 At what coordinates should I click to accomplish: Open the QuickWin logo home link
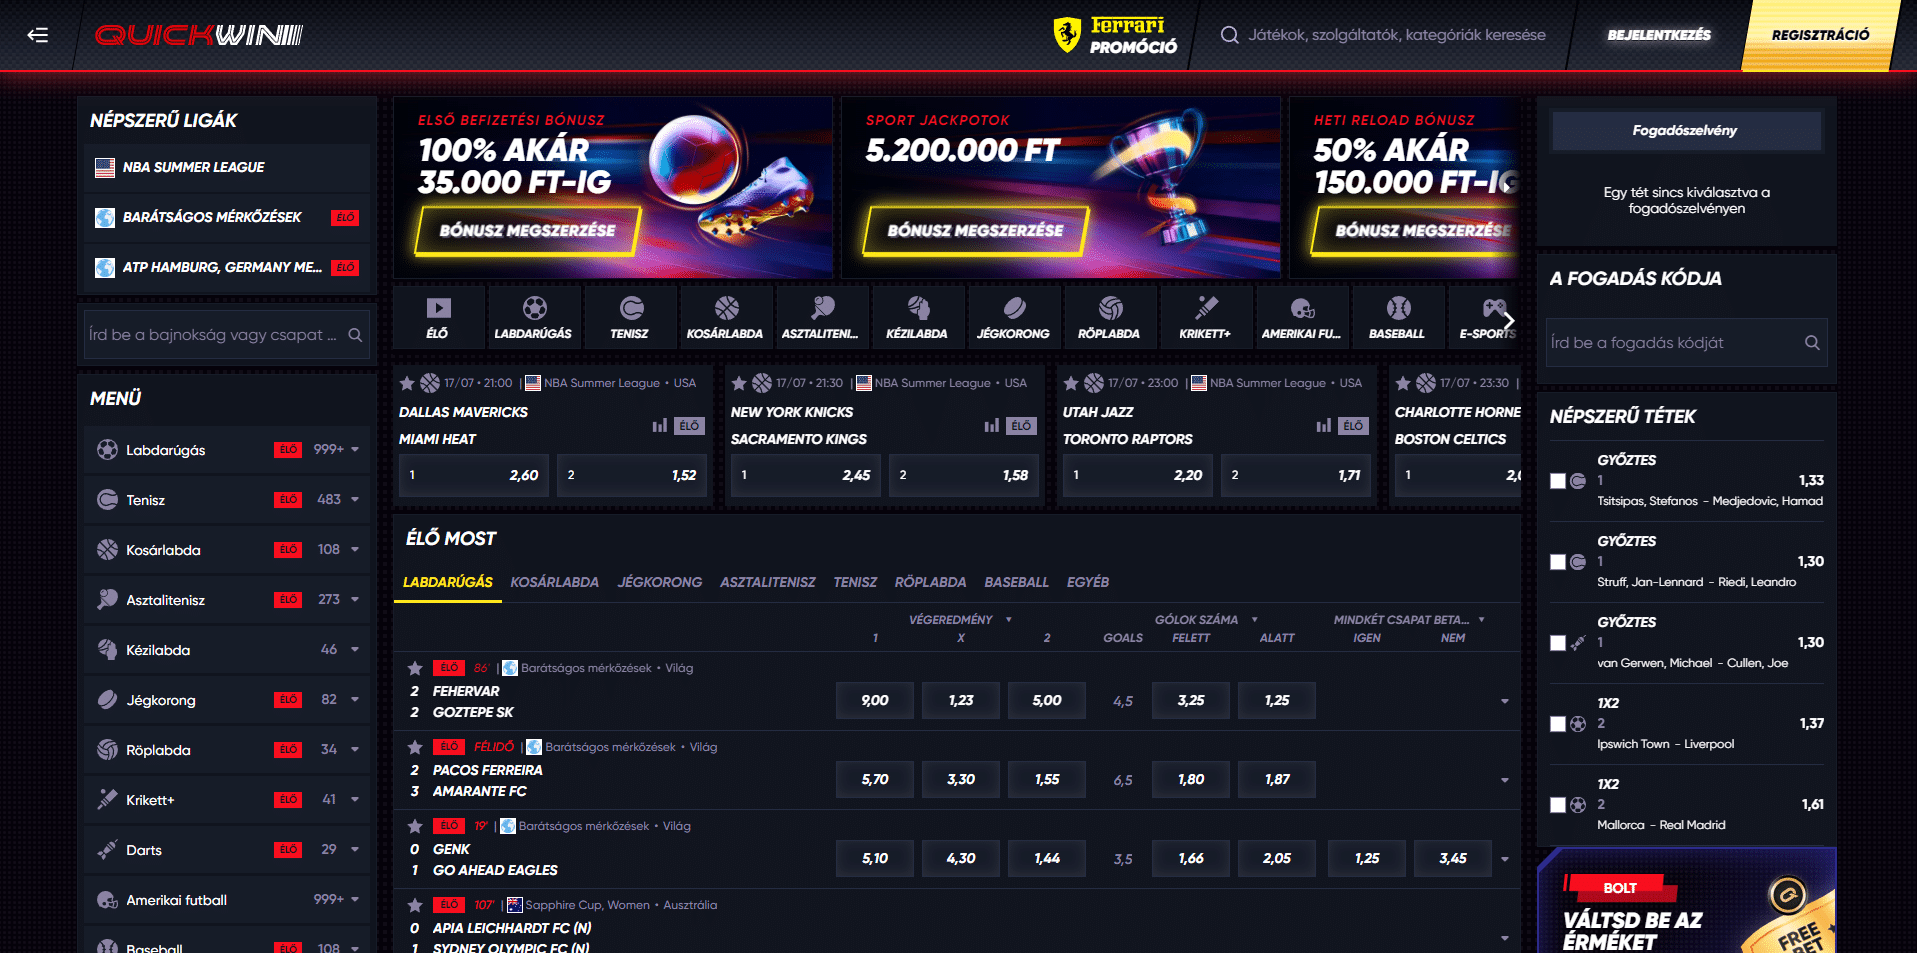click(x=198, y=35)
